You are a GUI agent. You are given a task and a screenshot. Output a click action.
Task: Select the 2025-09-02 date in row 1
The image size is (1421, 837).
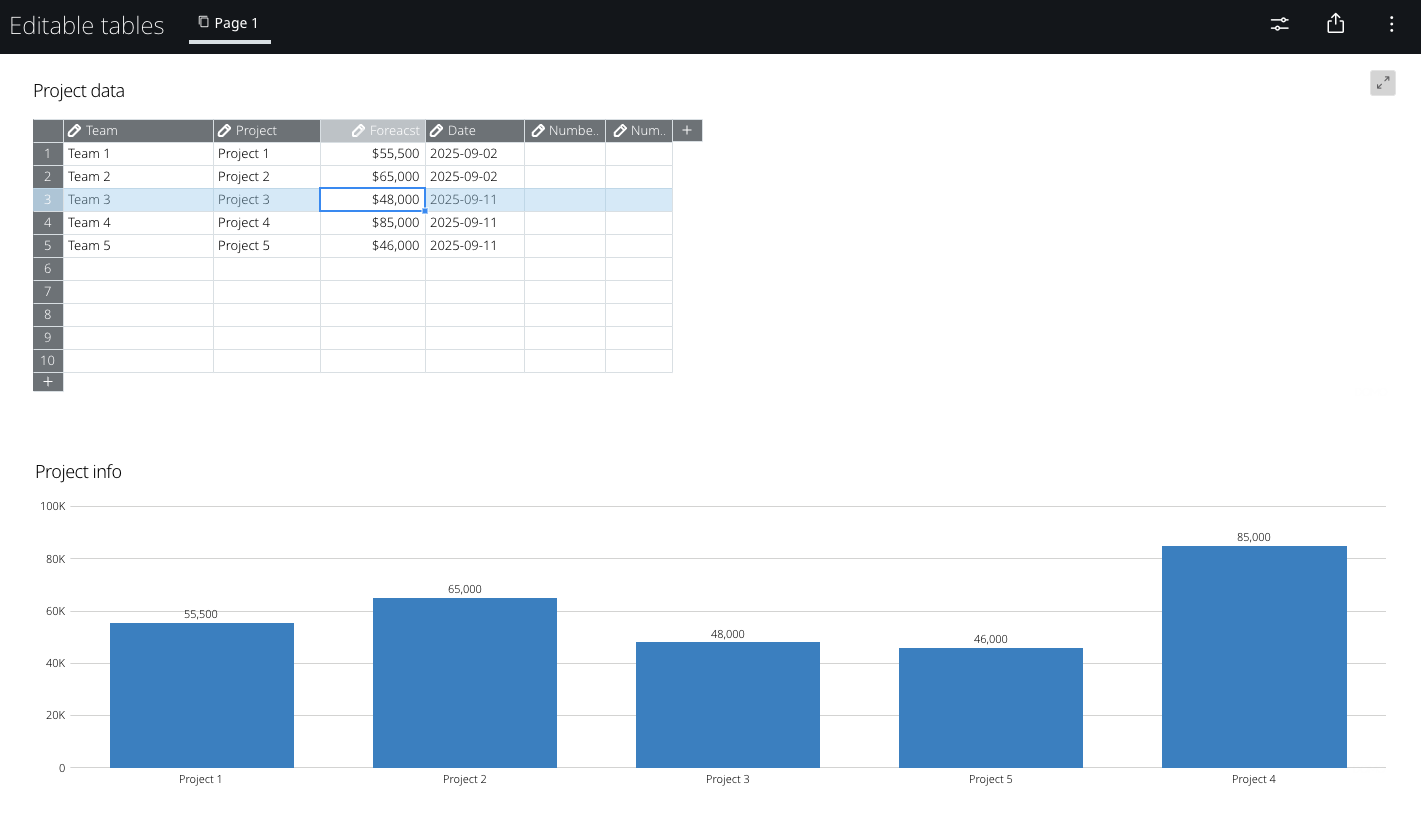pos(475,154)
